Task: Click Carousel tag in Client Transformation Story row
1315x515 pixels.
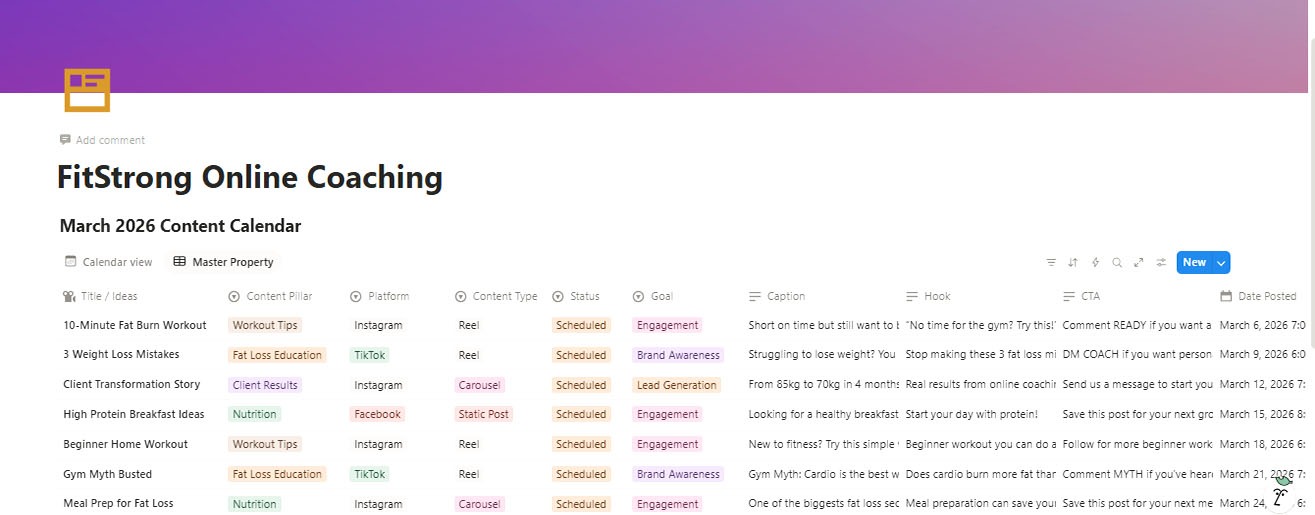Action: pyautogui.click(x=479, y=385)
